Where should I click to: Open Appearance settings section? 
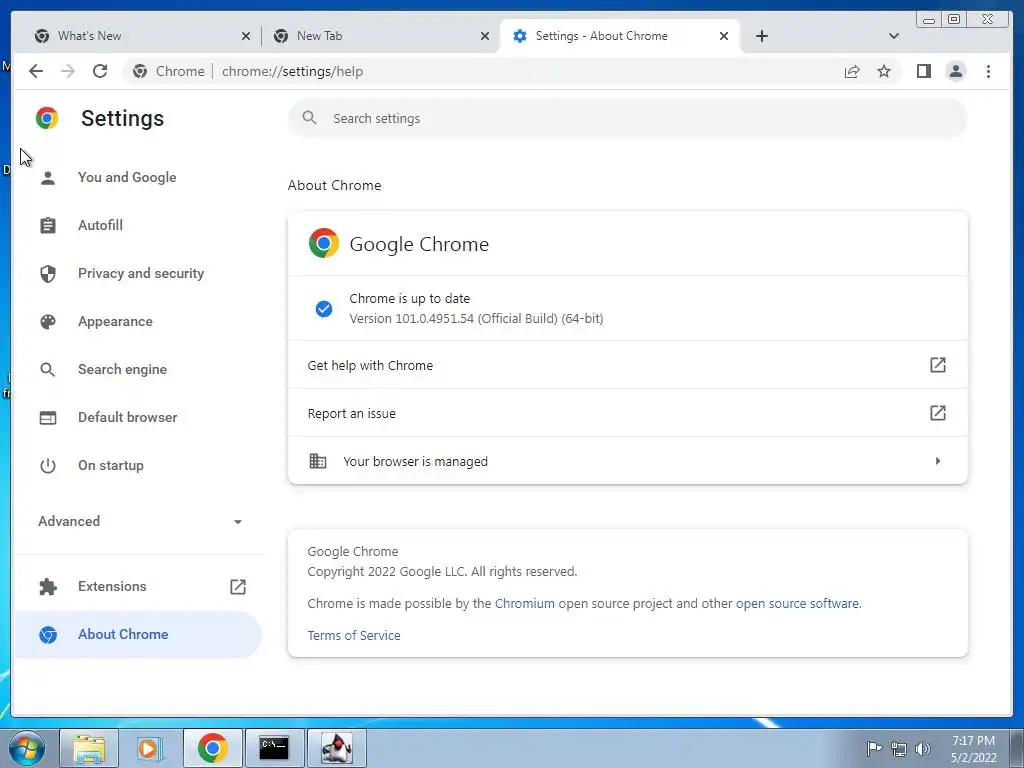[138, 321]
